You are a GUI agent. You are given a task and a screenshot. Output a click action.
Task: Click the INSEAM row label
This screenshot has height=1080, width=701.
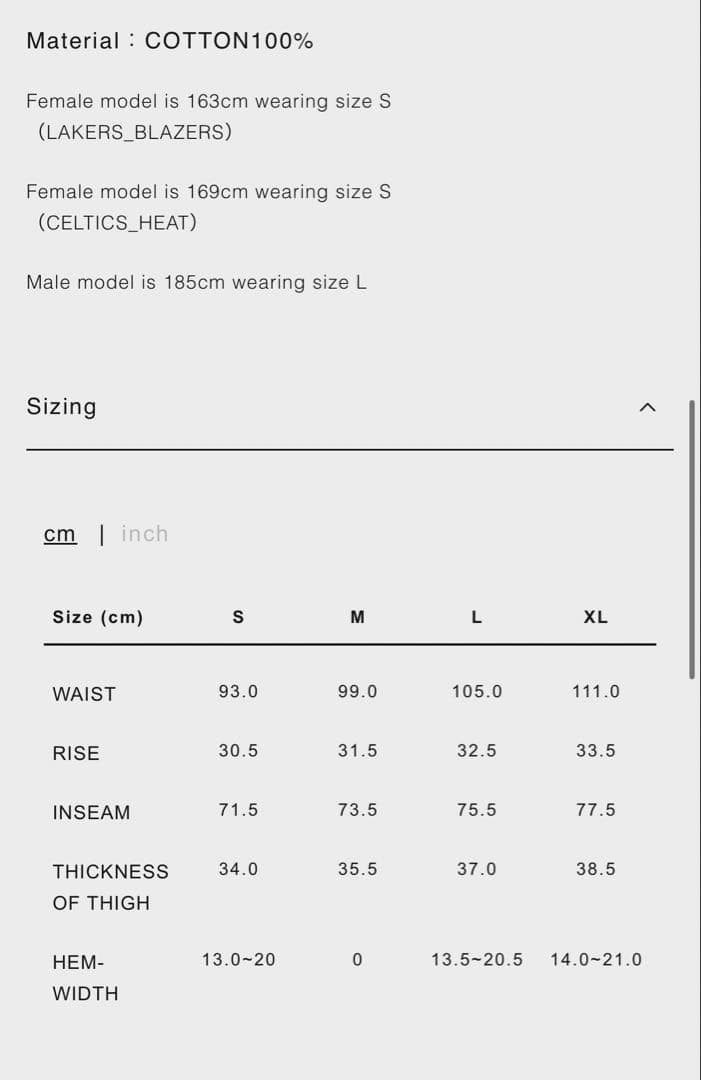click(91, 813)
